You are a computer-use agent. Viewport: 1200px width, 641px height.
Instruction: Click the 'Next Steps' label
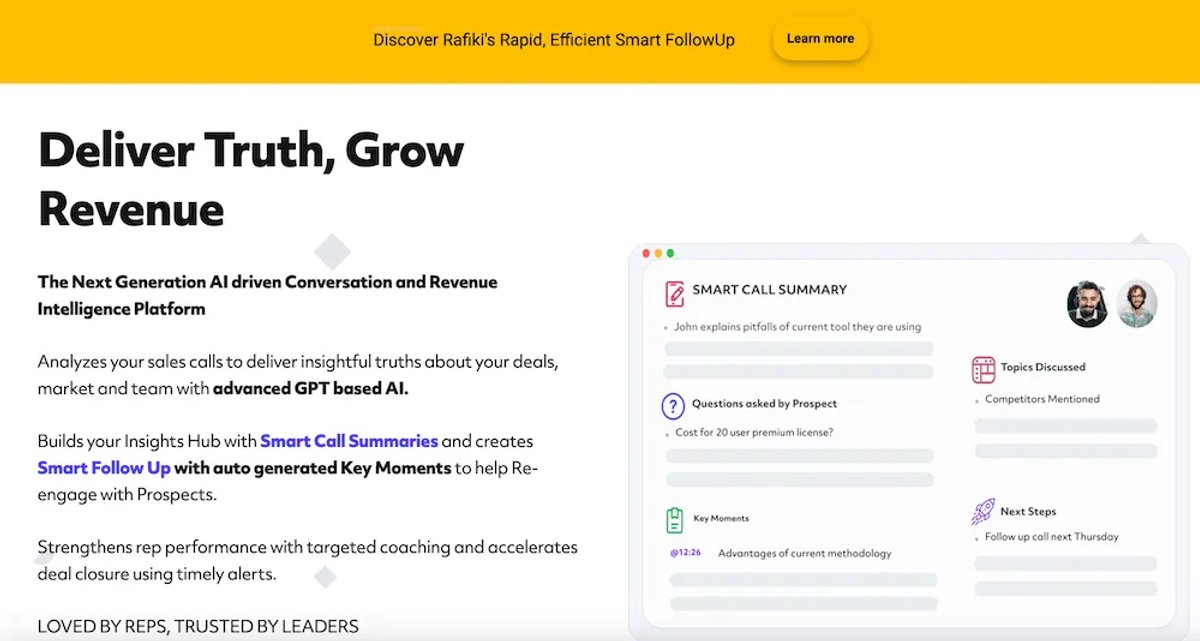point(1028,511)
